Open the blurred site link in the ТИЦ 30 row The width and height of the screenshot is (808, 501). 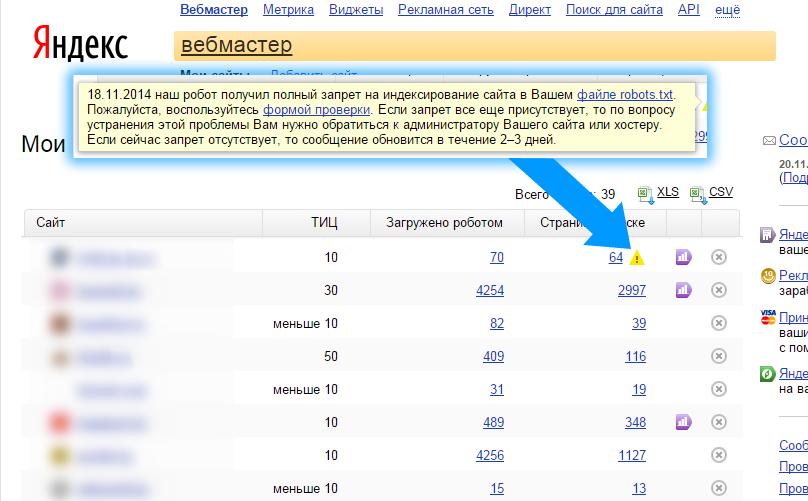click(108, 291)
